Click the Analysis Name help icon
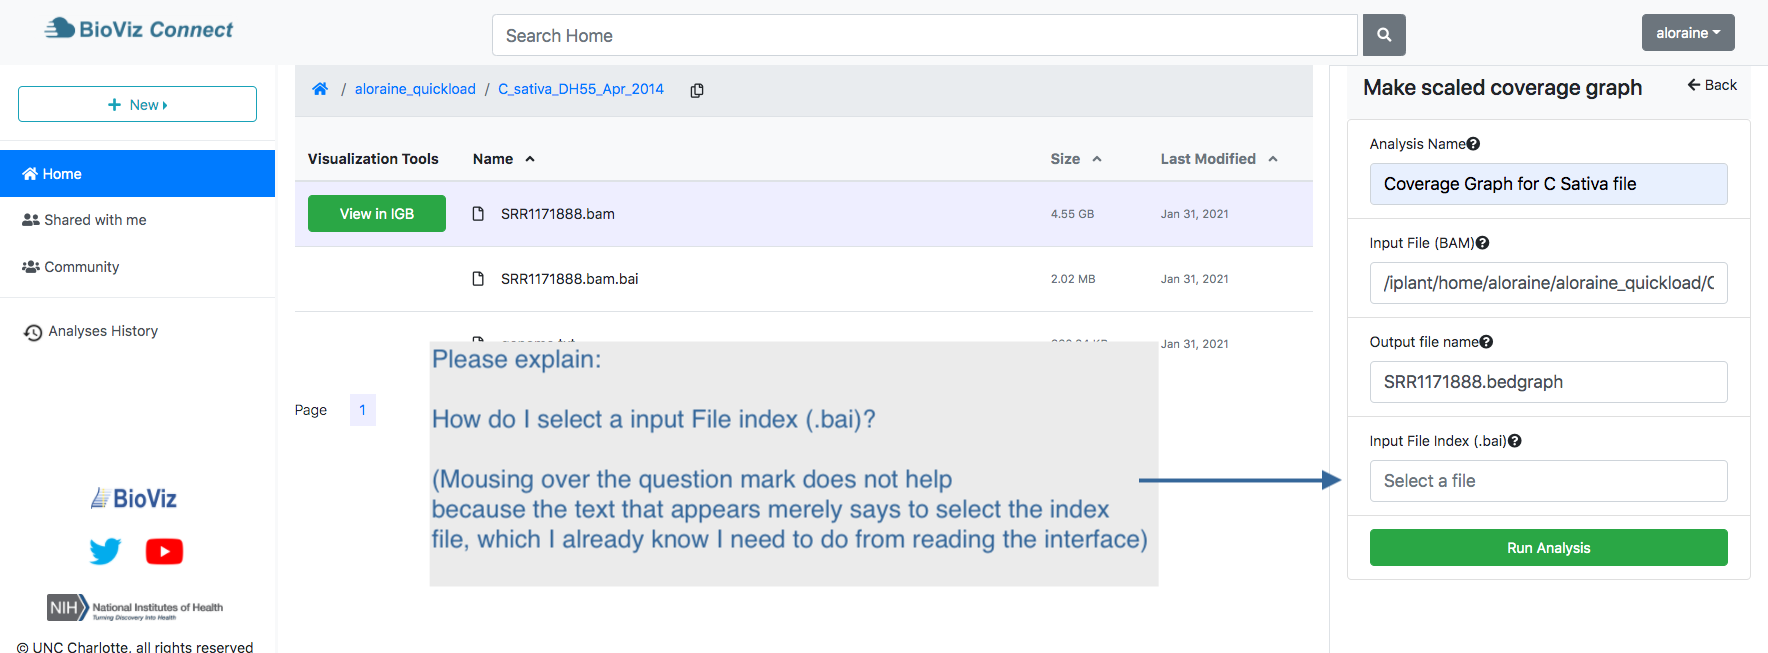 1473,144
